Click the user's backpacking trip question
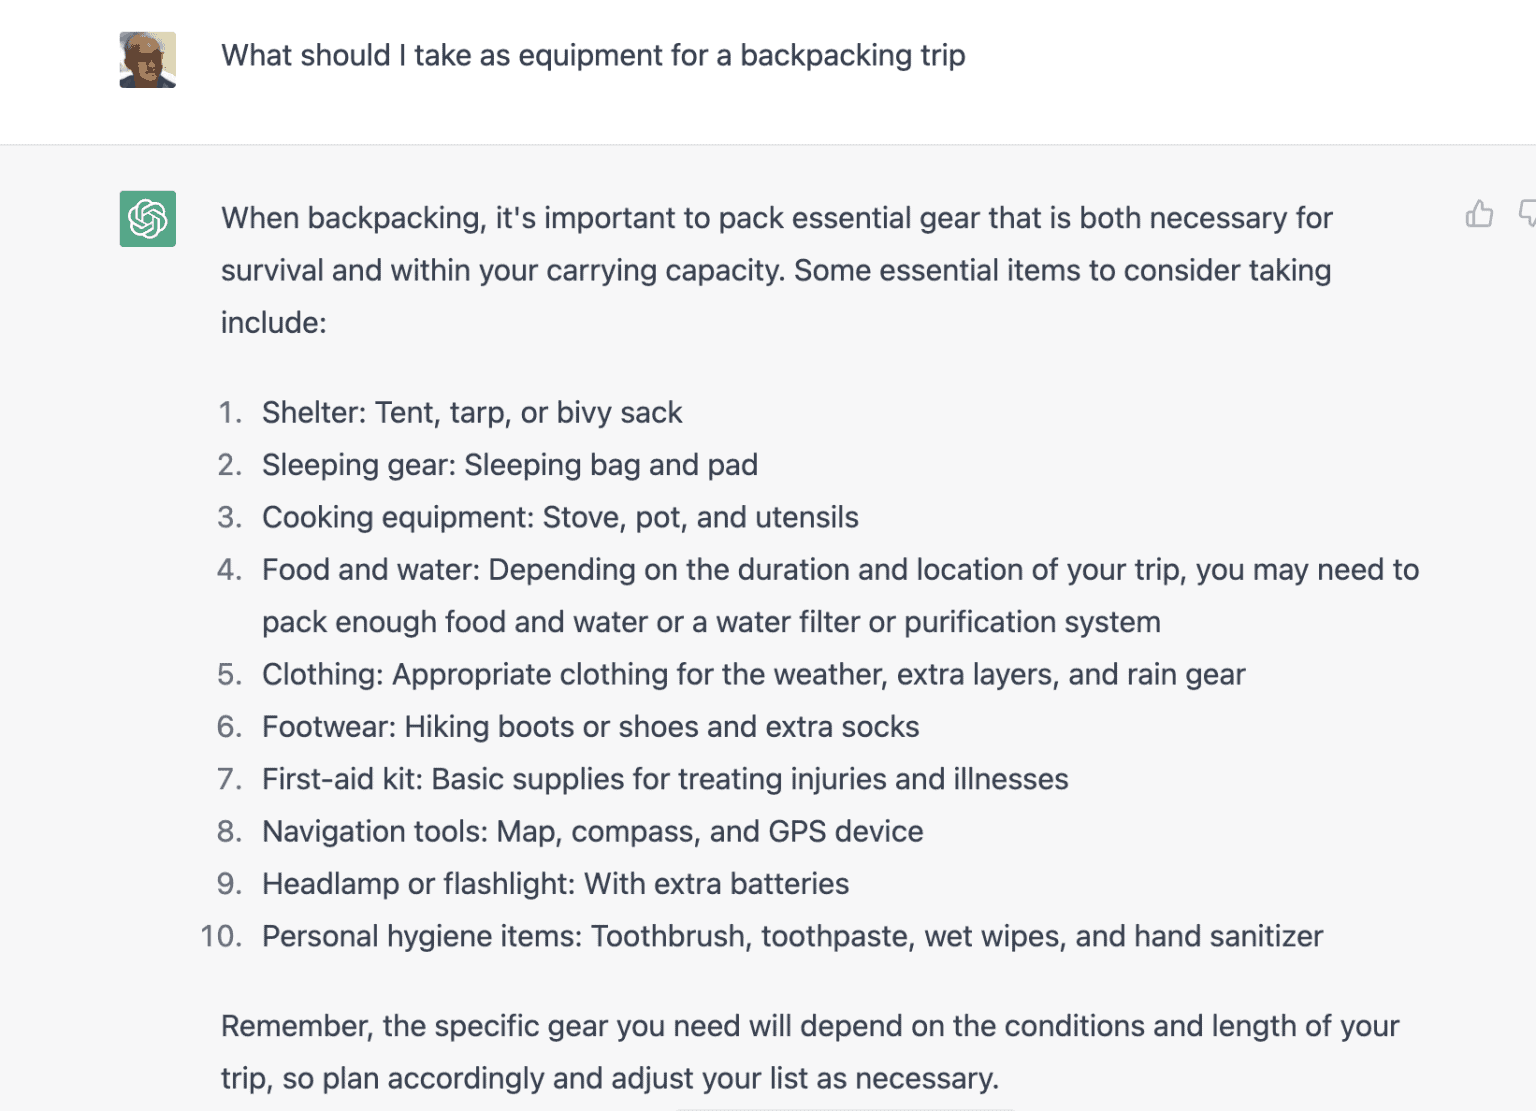This screenshot has height=1111, width=1536. [593, 56]
